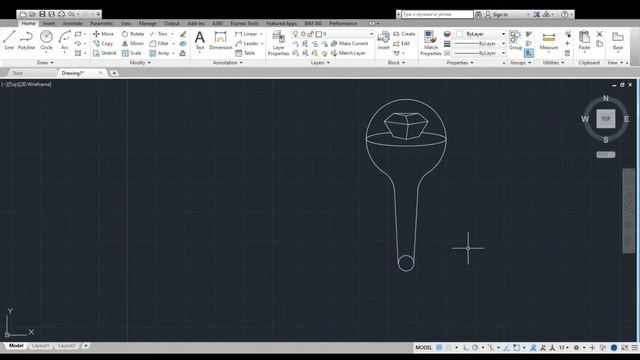Expand the Layers panel

320,63
